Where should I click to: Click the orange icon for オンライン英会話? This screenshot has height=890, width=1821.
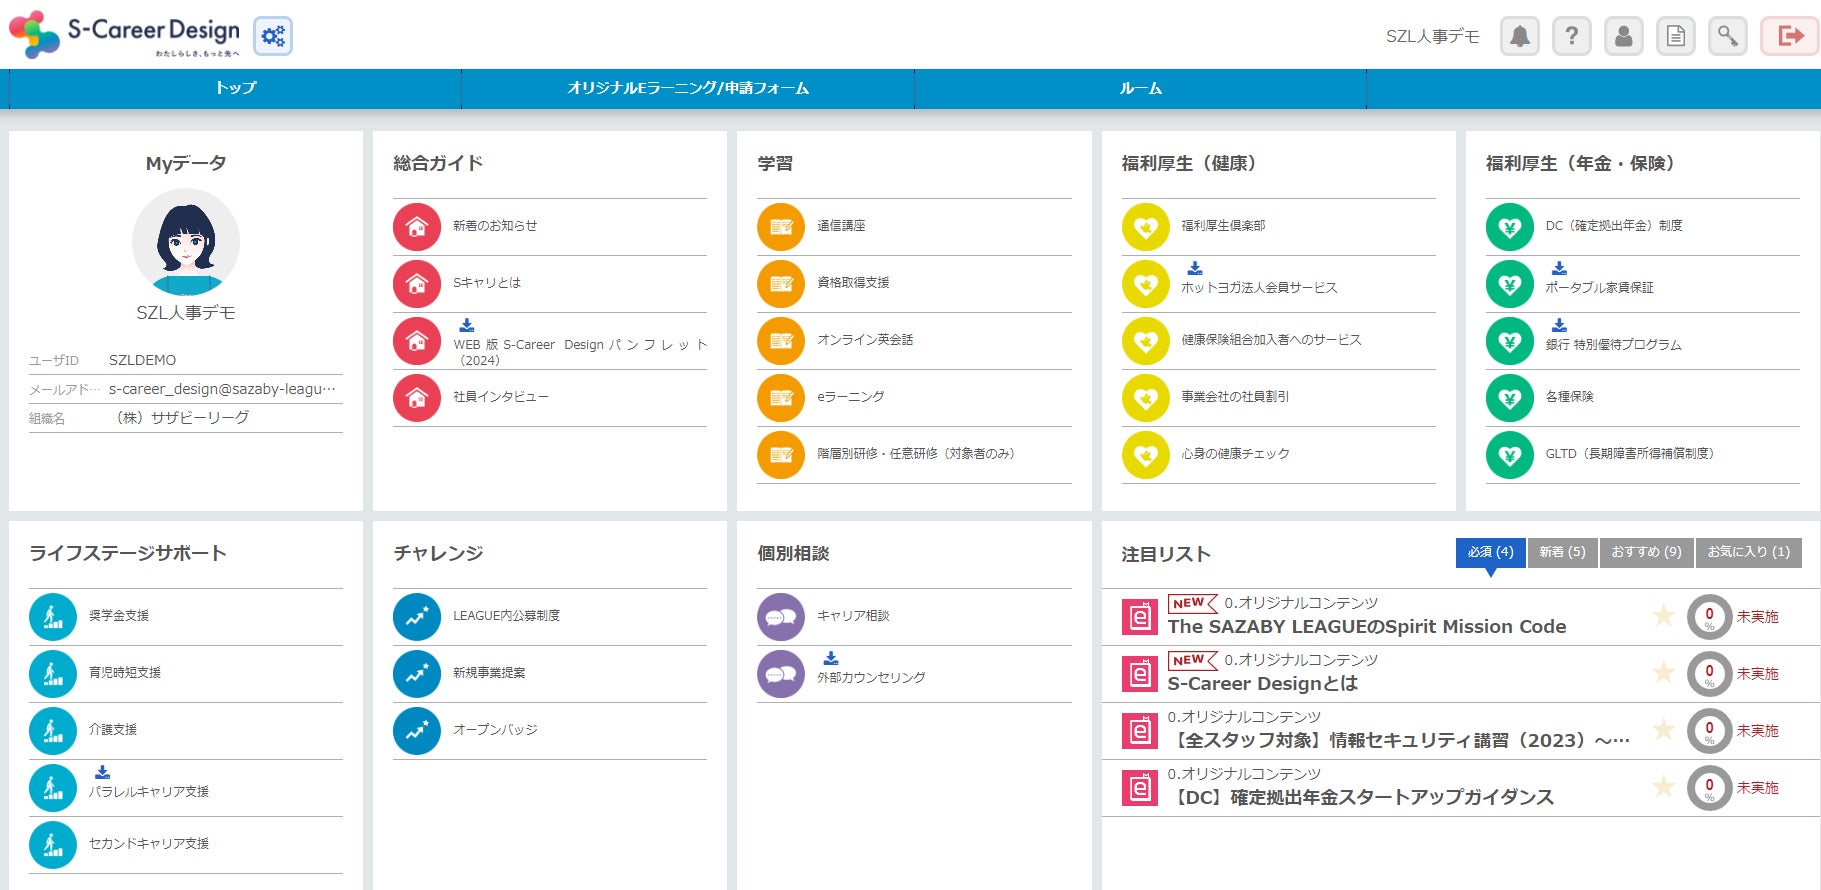click(781, 341)
